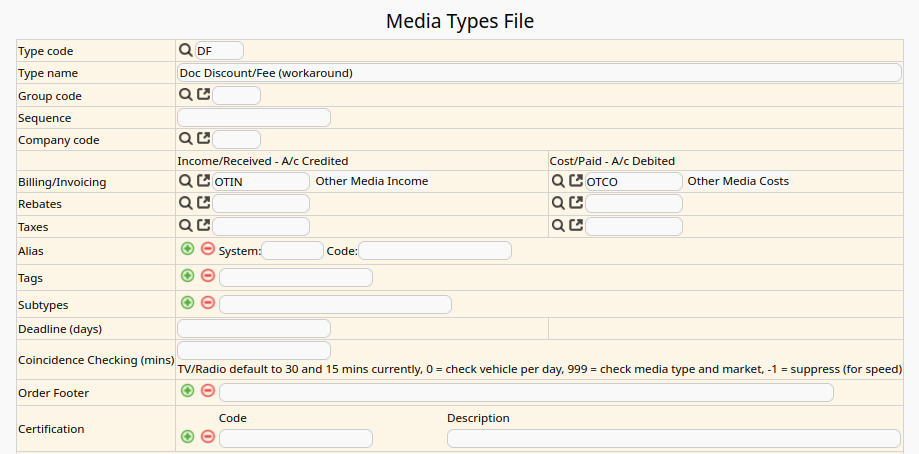The height and width of the screenshot is (454, 919).
Task: Click the Company code search magnifier icon
Action: [x=186, y=139]
